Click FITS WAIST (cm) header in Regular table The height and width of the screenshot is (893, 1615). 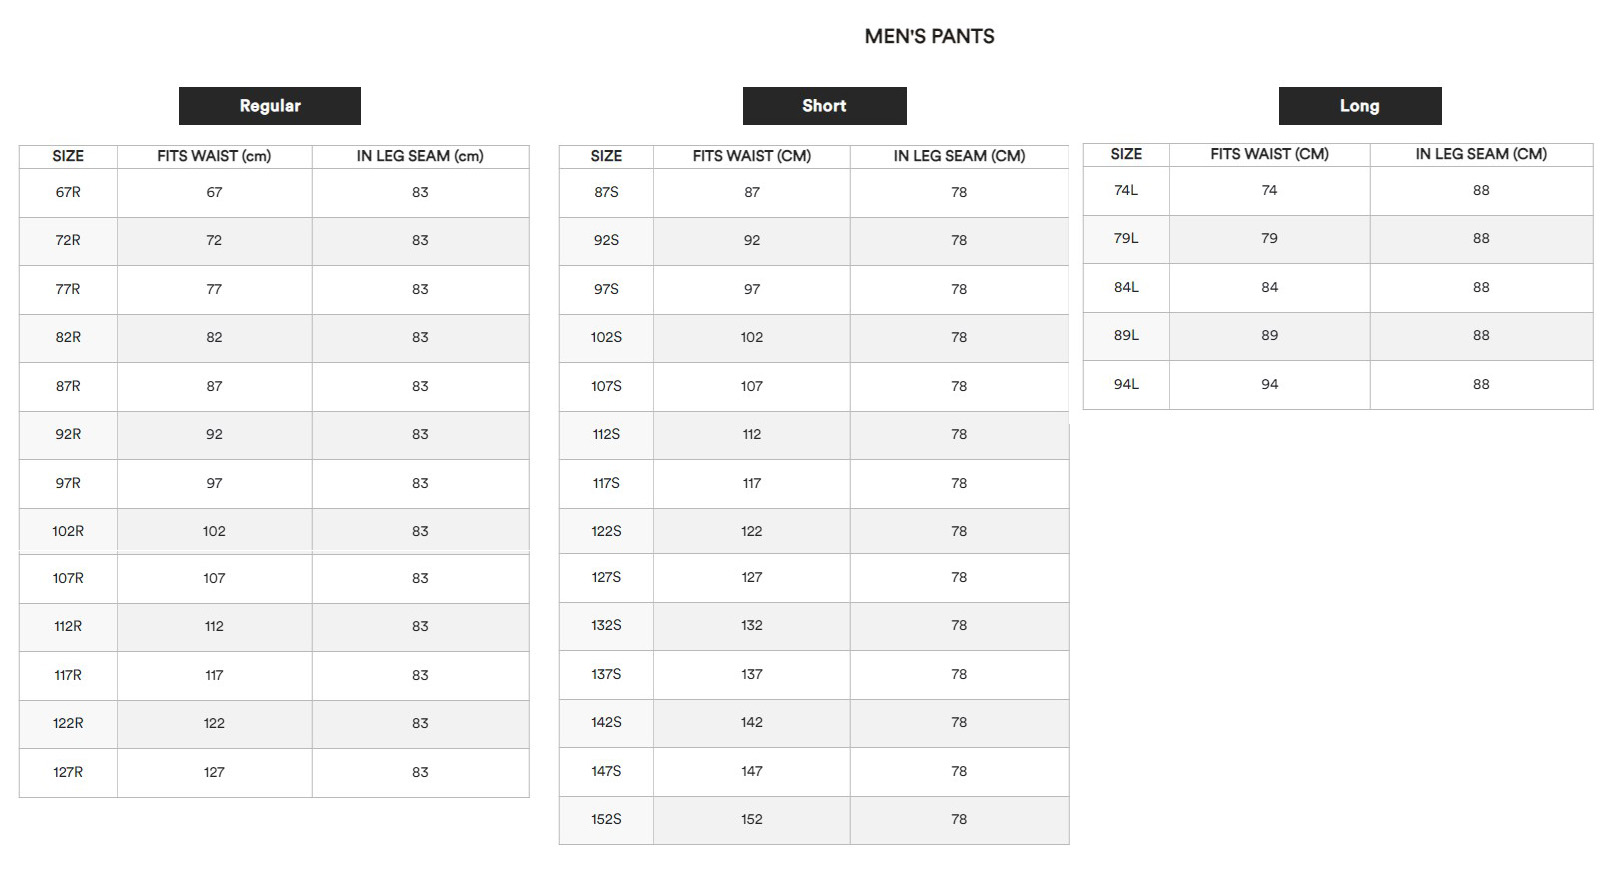pyautogui.click(x=214, y=156)
